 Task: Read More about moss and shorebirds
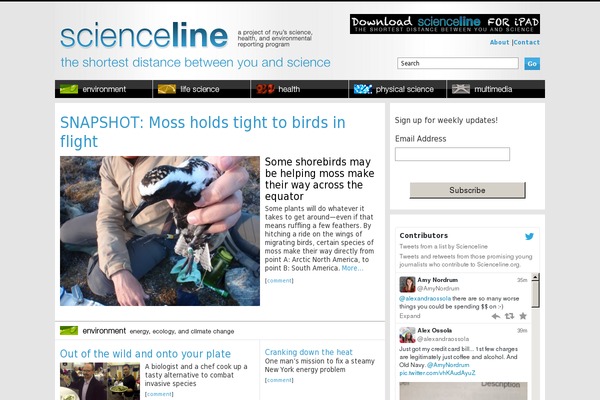coord(352,268)
